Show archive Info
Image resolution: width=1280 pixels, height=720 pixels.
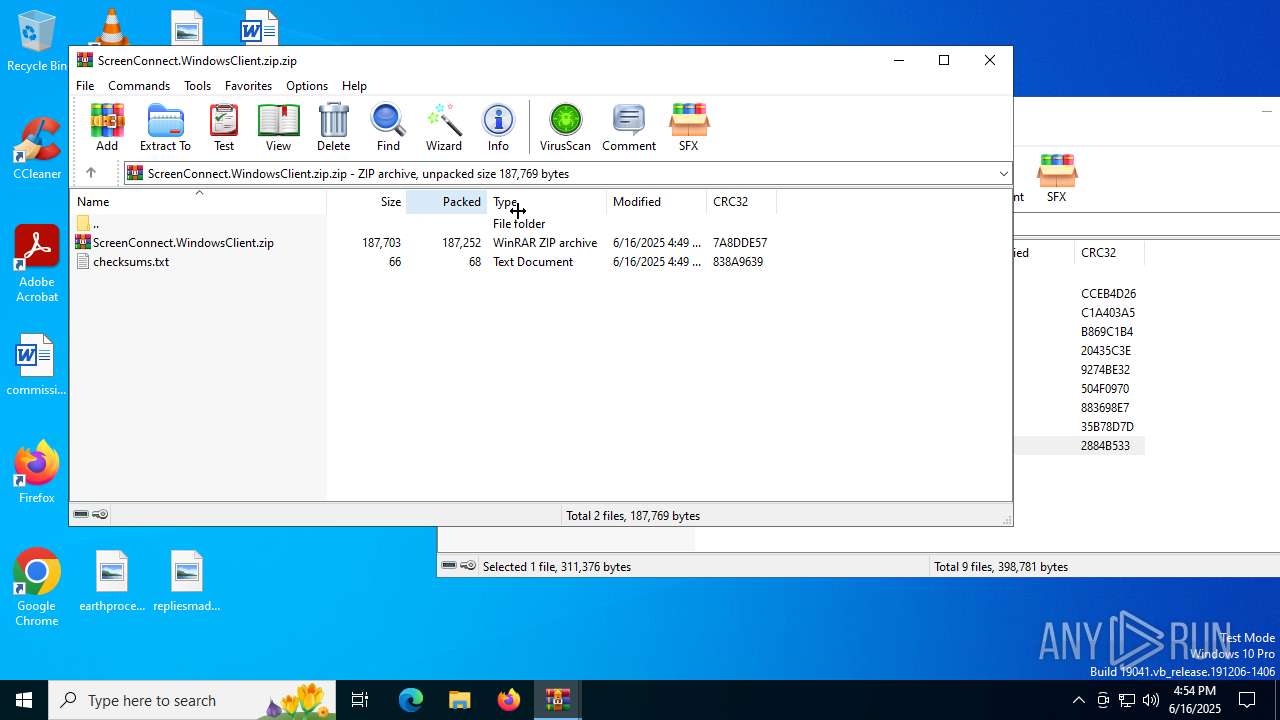(498, 127)
